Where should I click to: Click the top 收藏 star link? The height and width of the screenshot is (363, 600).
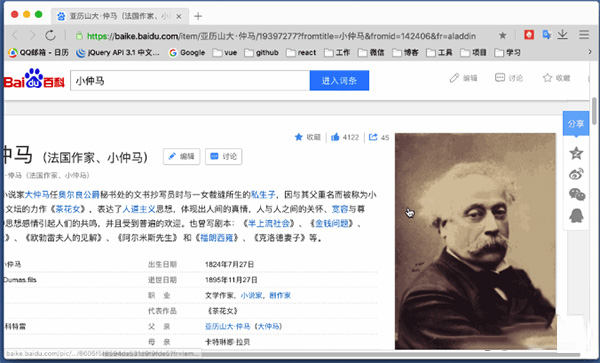click(556, 78)
